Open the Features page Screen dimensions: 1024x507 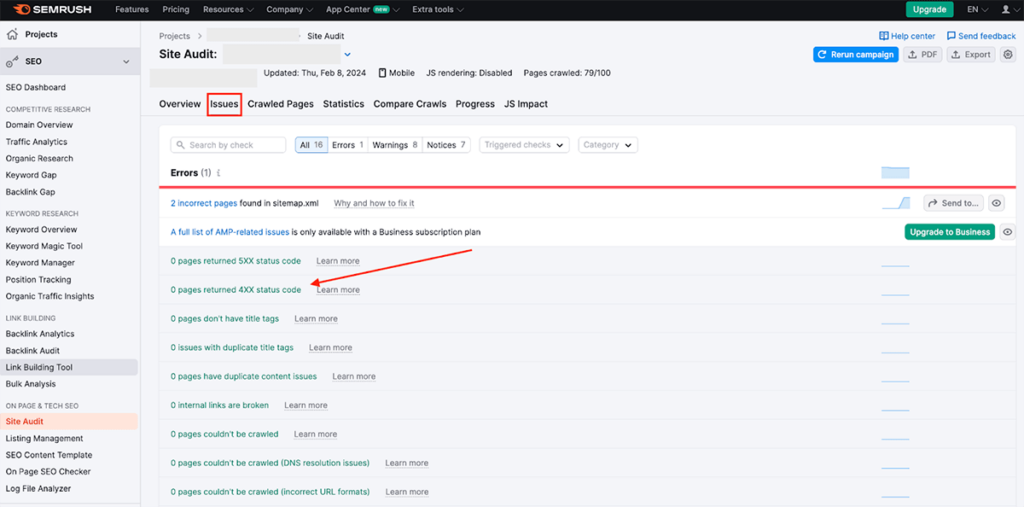pyautogui.click(x=132, y=10)
